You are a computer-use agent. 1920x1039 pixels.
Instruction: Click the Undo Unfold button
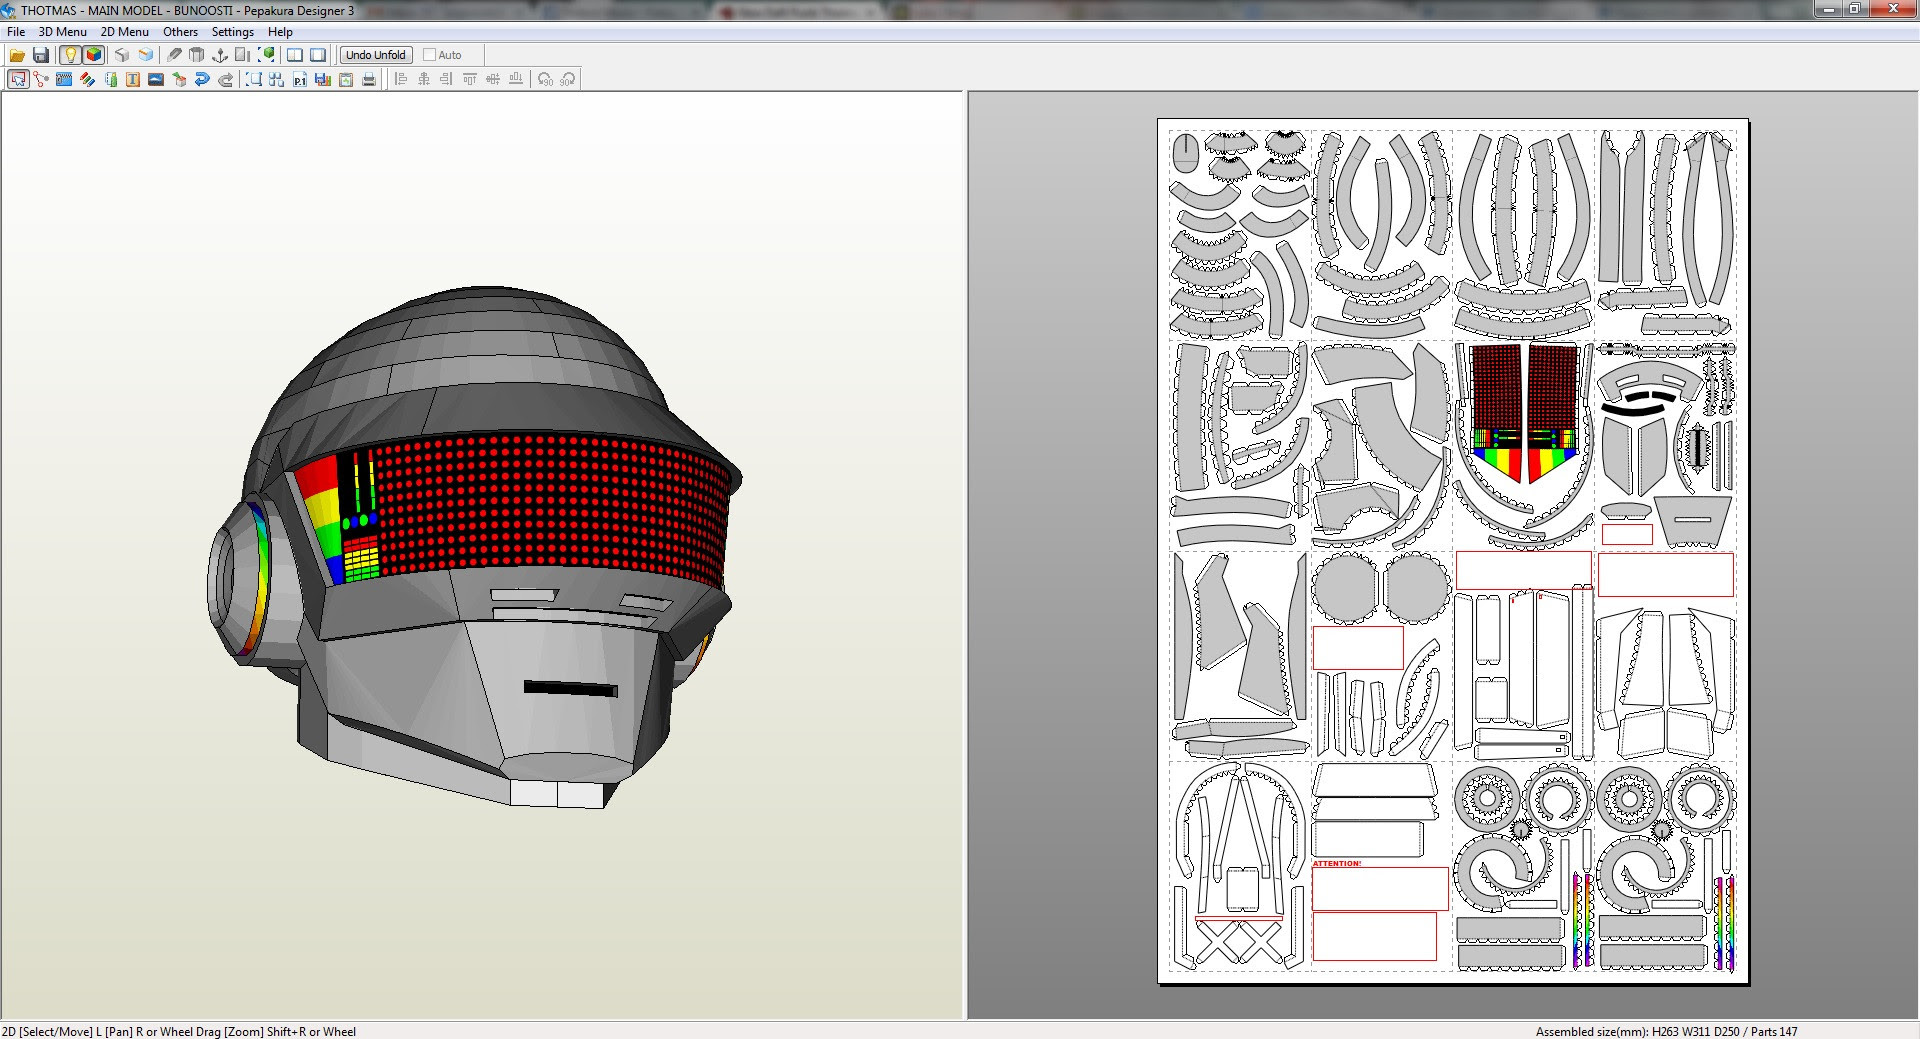pyautogui.click(x=376, y=55)
